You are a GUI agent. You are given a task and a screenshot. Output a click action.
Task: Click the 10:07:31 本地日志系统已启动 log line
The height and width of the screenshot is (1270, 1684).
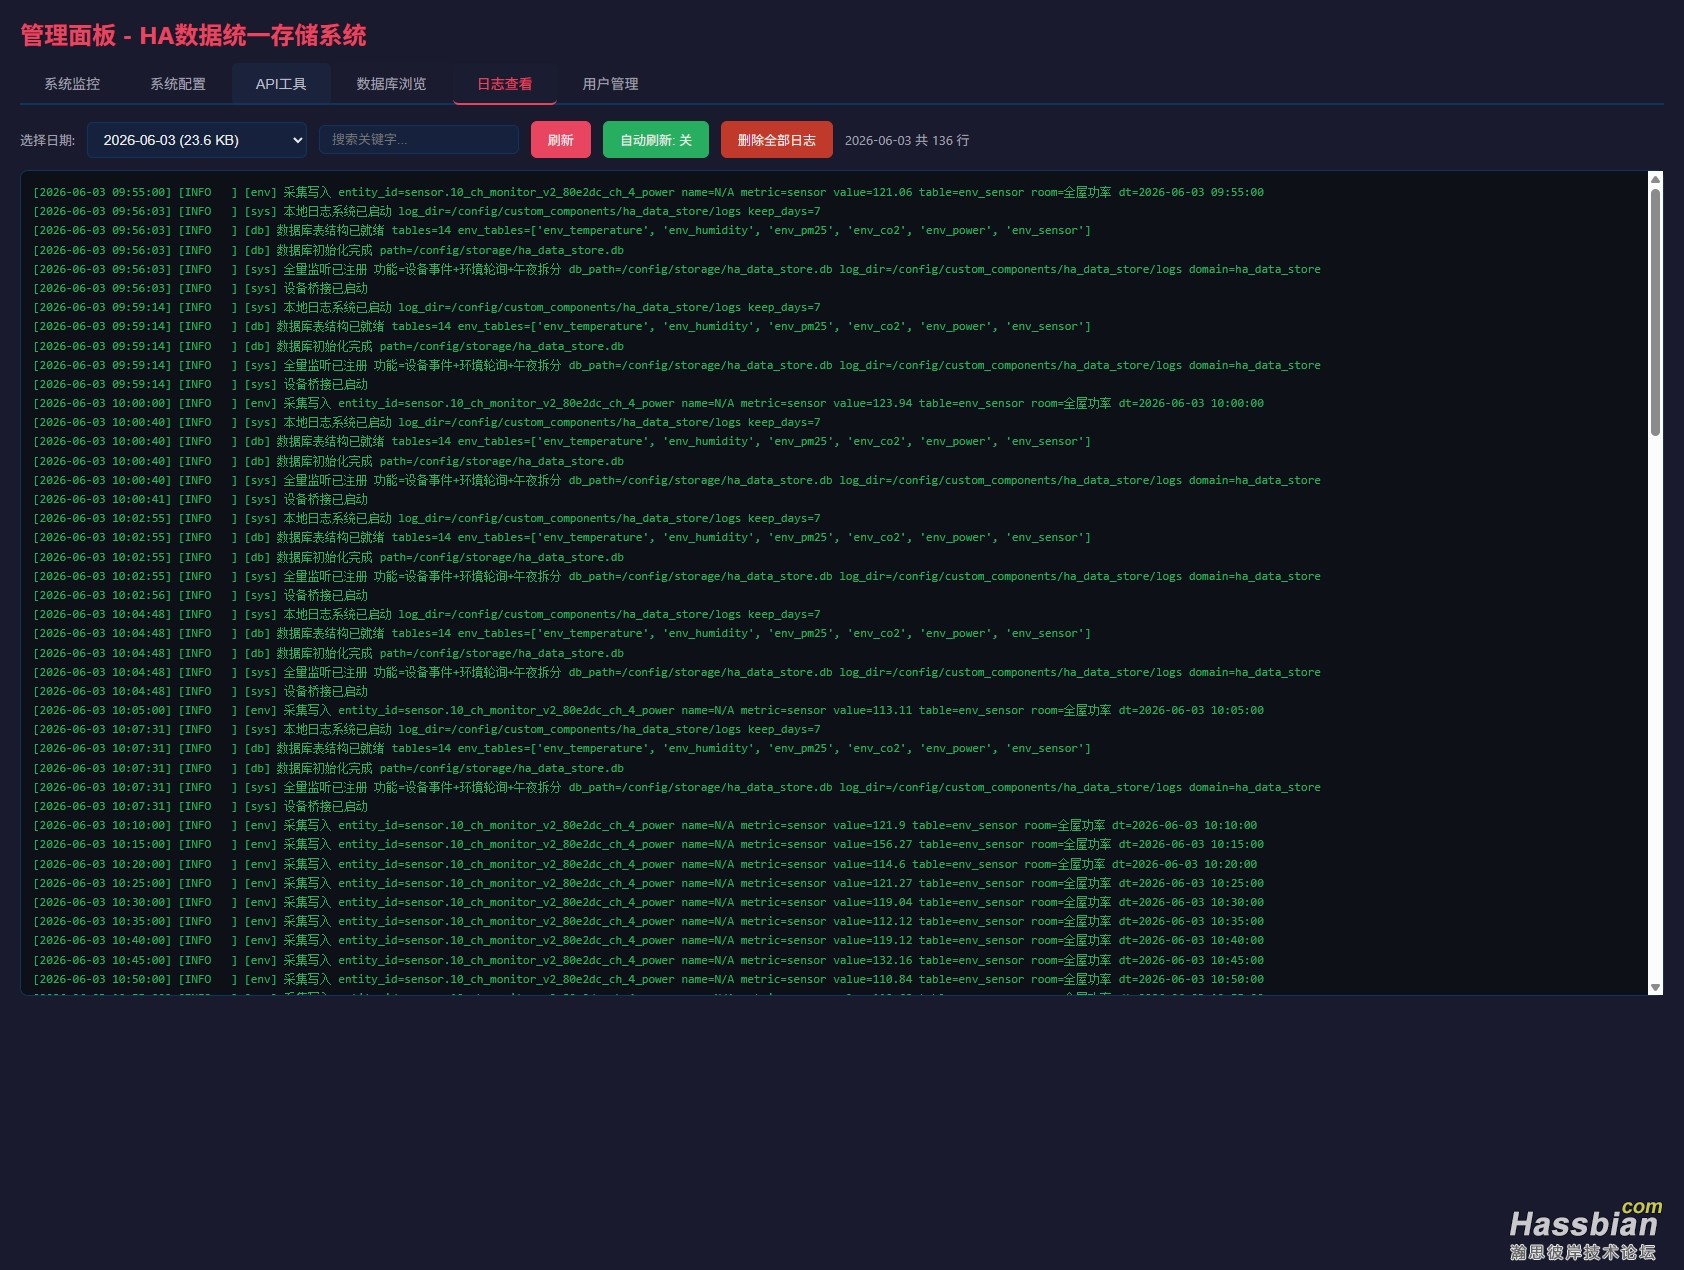[427, 729]
